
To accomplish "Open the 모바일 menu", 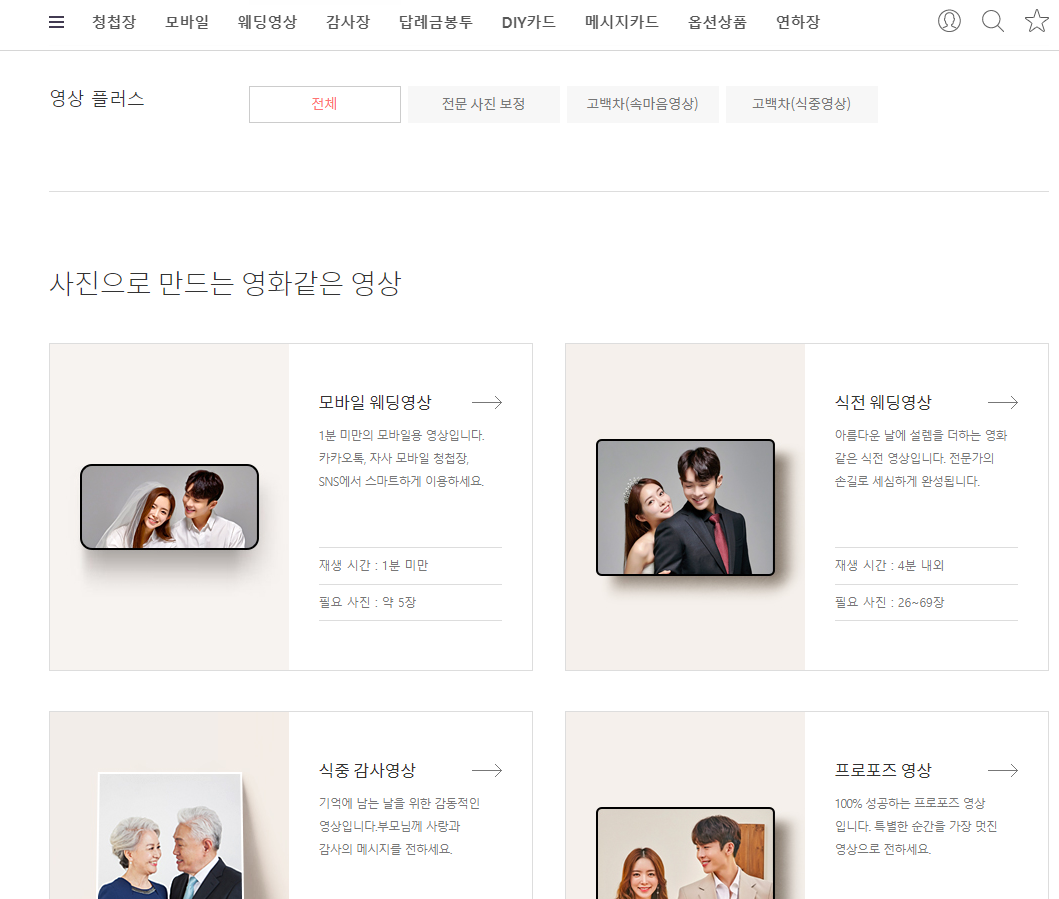I will click(187, 22).
